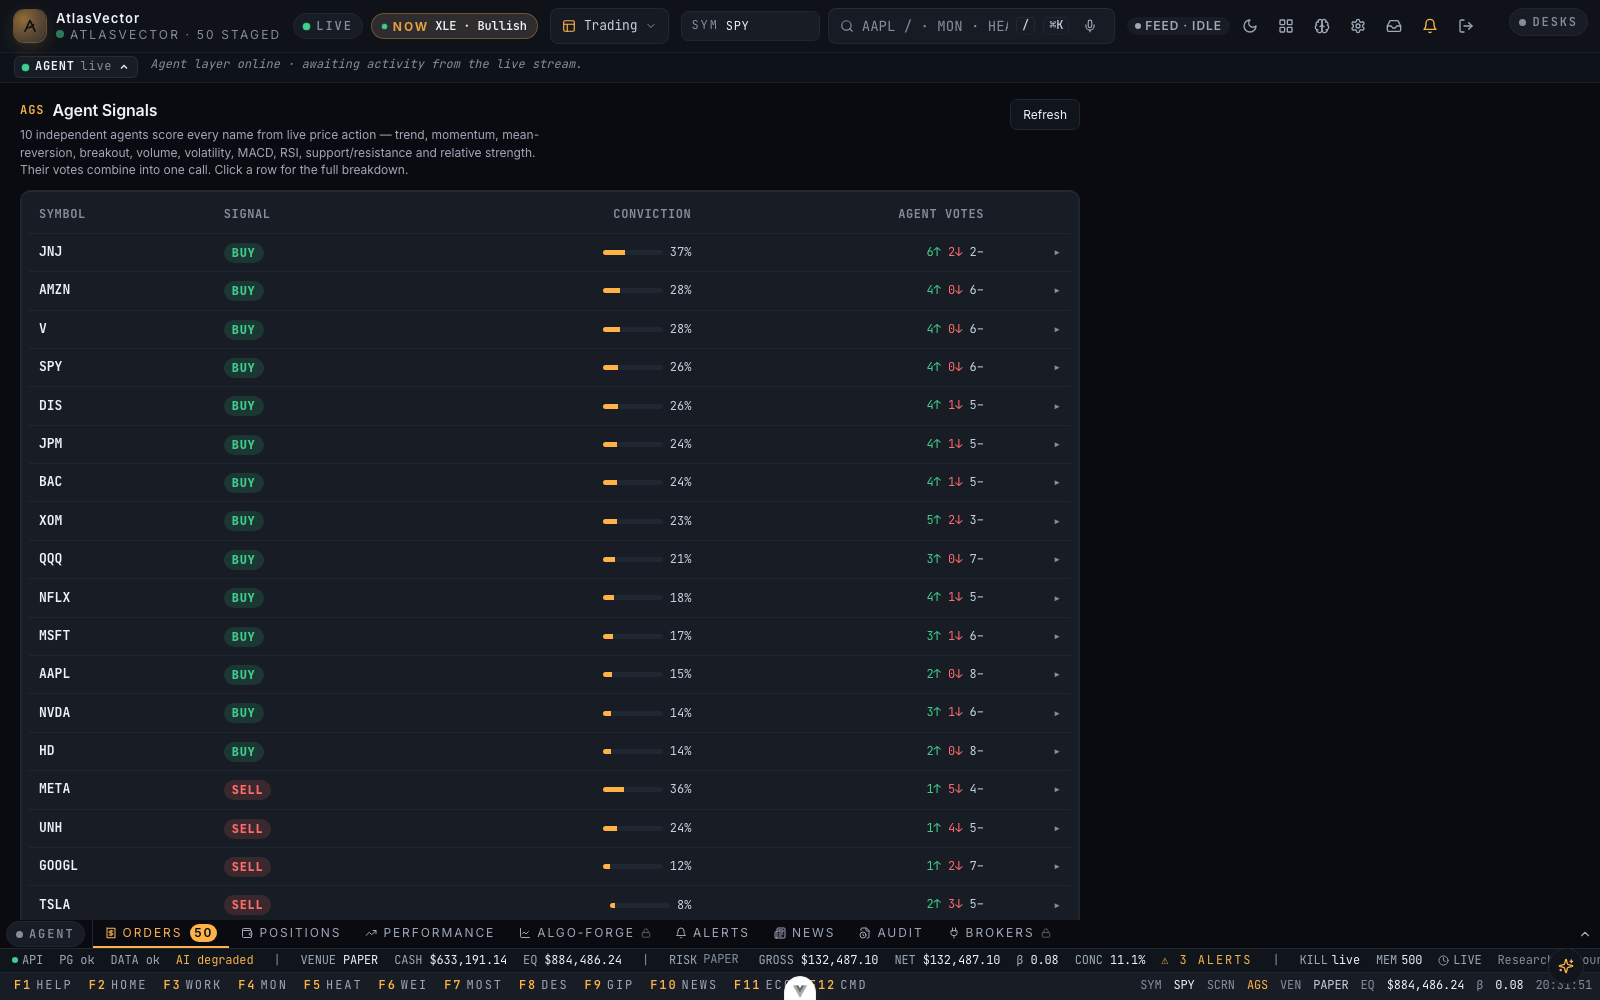Expand the XOM row details arrow
1600x1000 pixels.
1057,521
